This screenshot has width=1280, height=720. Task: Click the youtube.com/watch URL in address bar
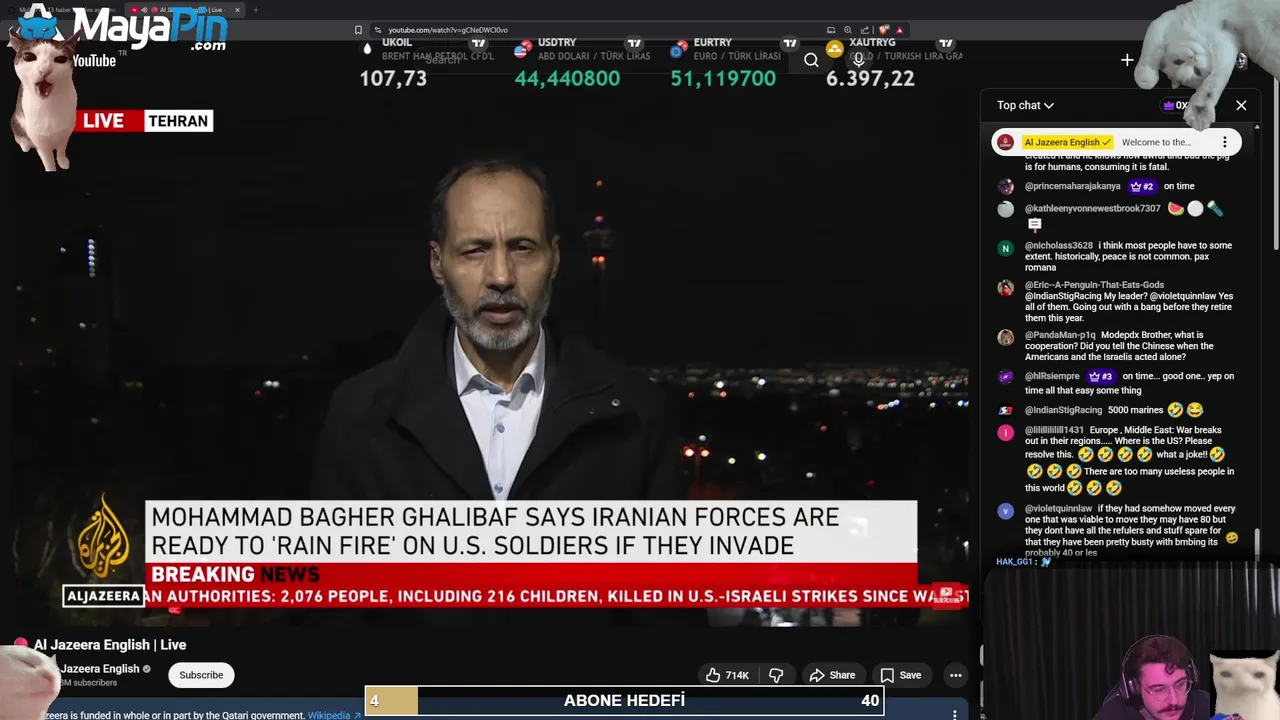[448, 30]
